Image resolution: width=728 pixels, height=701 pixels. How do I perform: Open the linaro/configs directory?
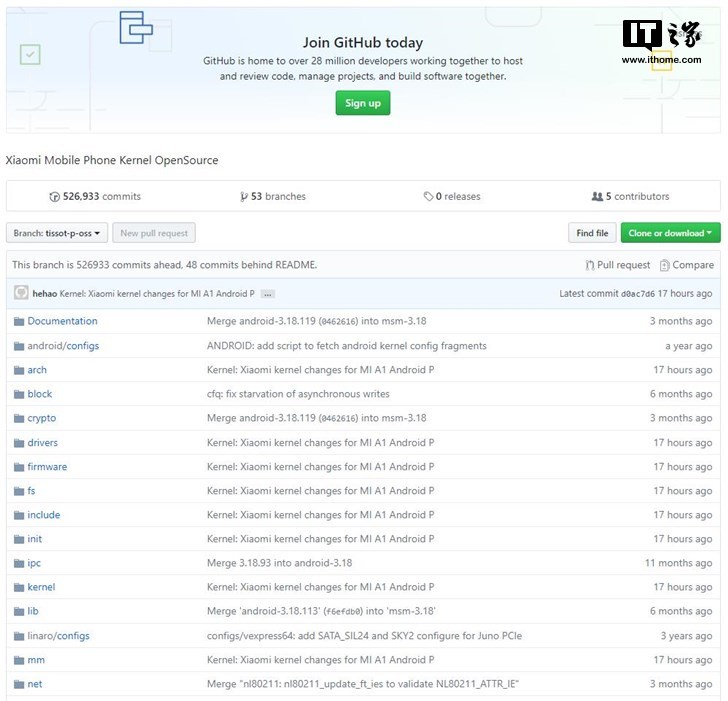(x=58, y=636)
